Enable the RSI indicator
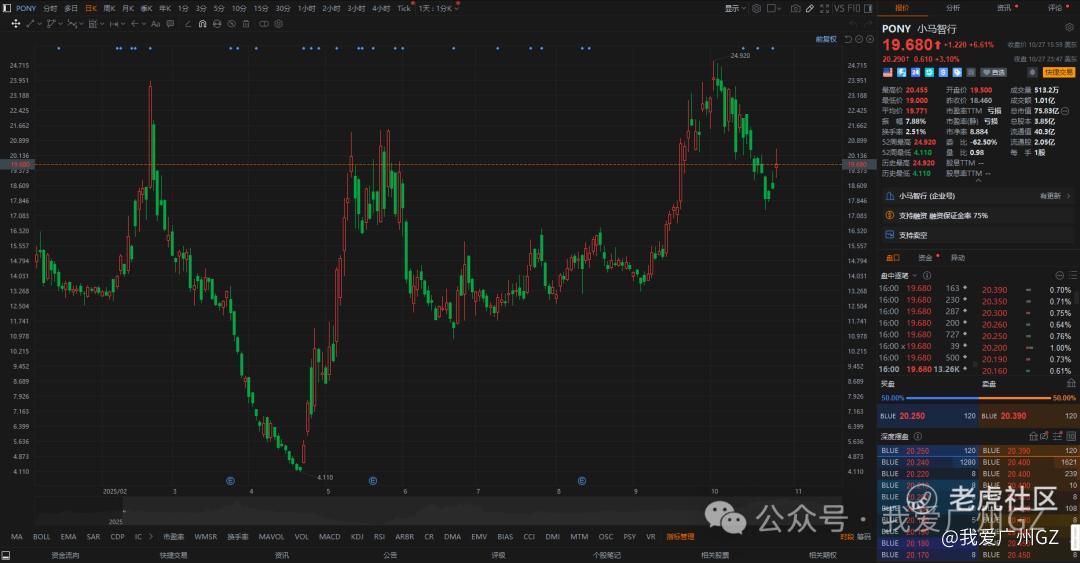This screenshot has width=1080, height=563. point(379,537)
